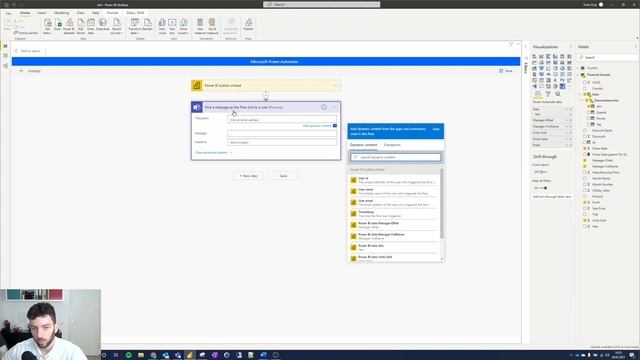
Task: Click Add dynamic content link
Action: point(317,126)
